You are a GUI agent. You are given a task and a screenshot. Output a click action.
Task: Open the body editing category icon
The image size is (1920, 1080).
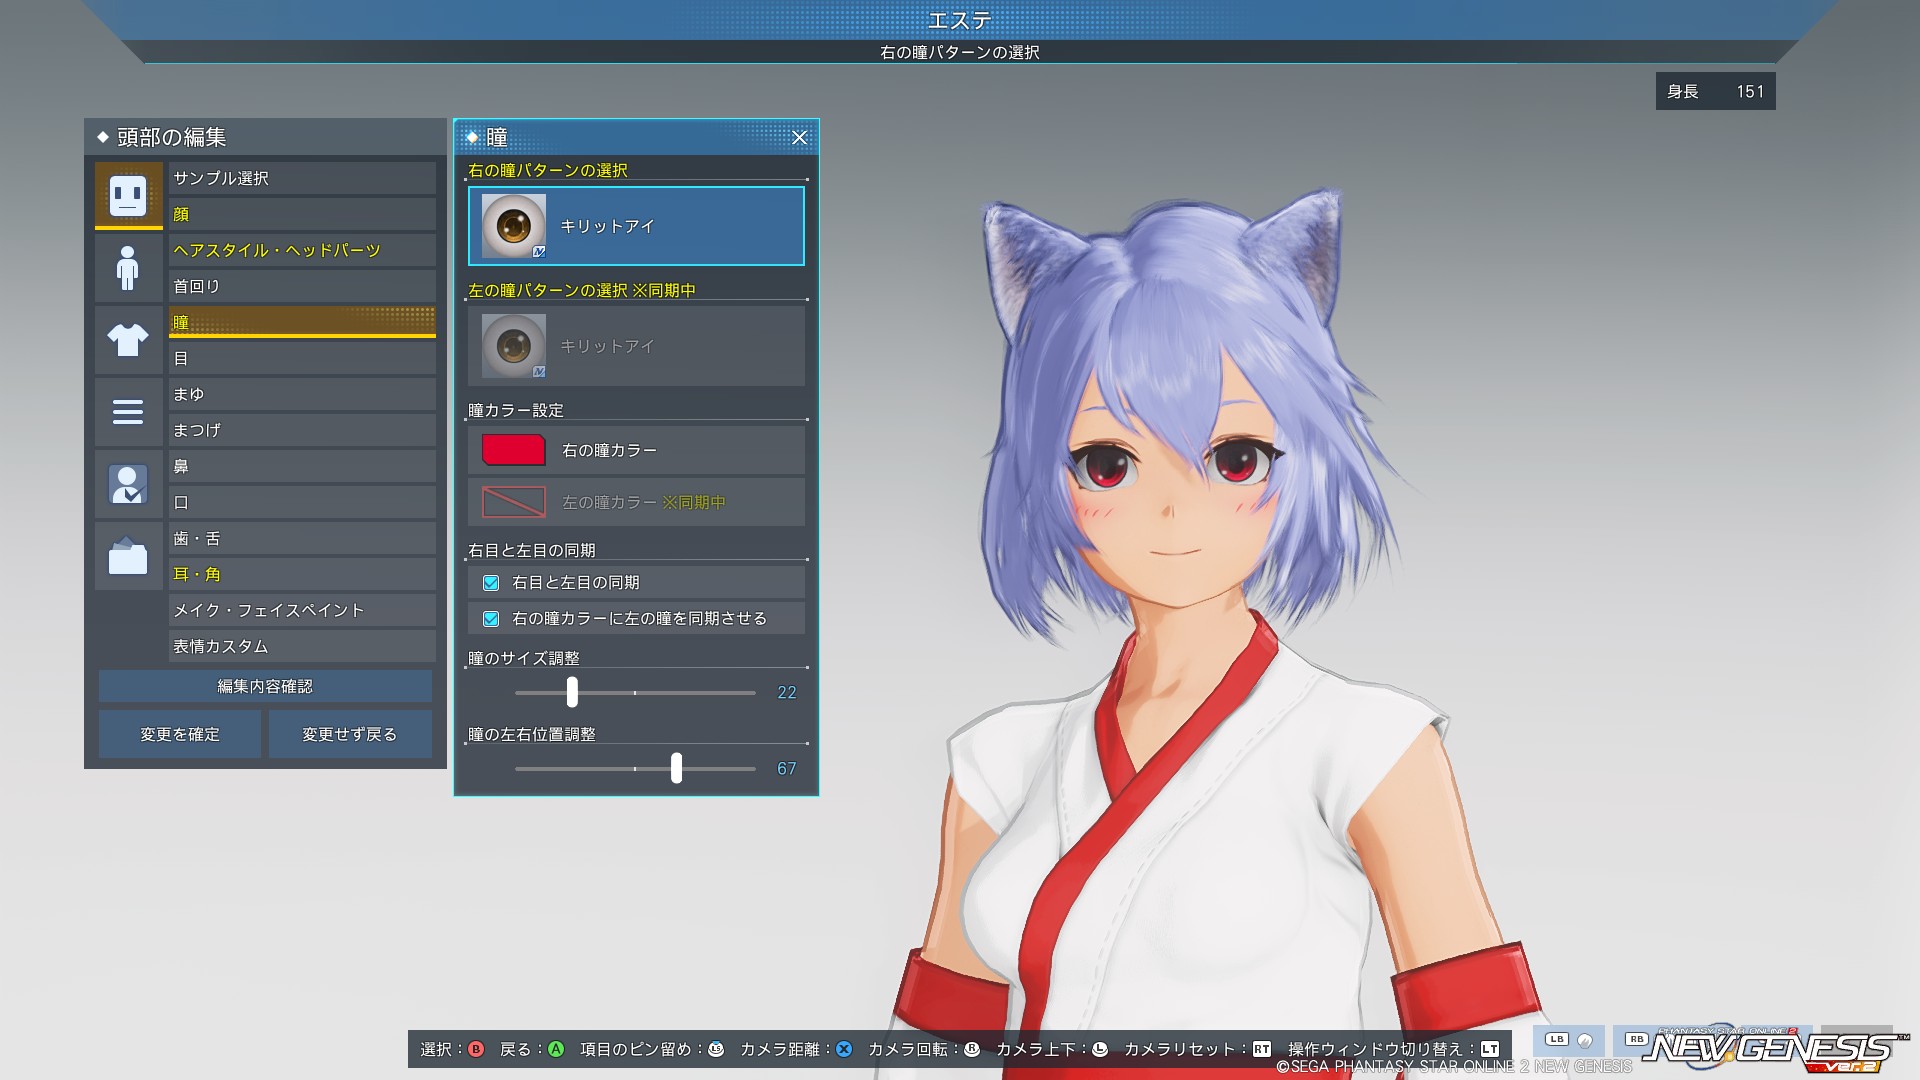[128, 268]
